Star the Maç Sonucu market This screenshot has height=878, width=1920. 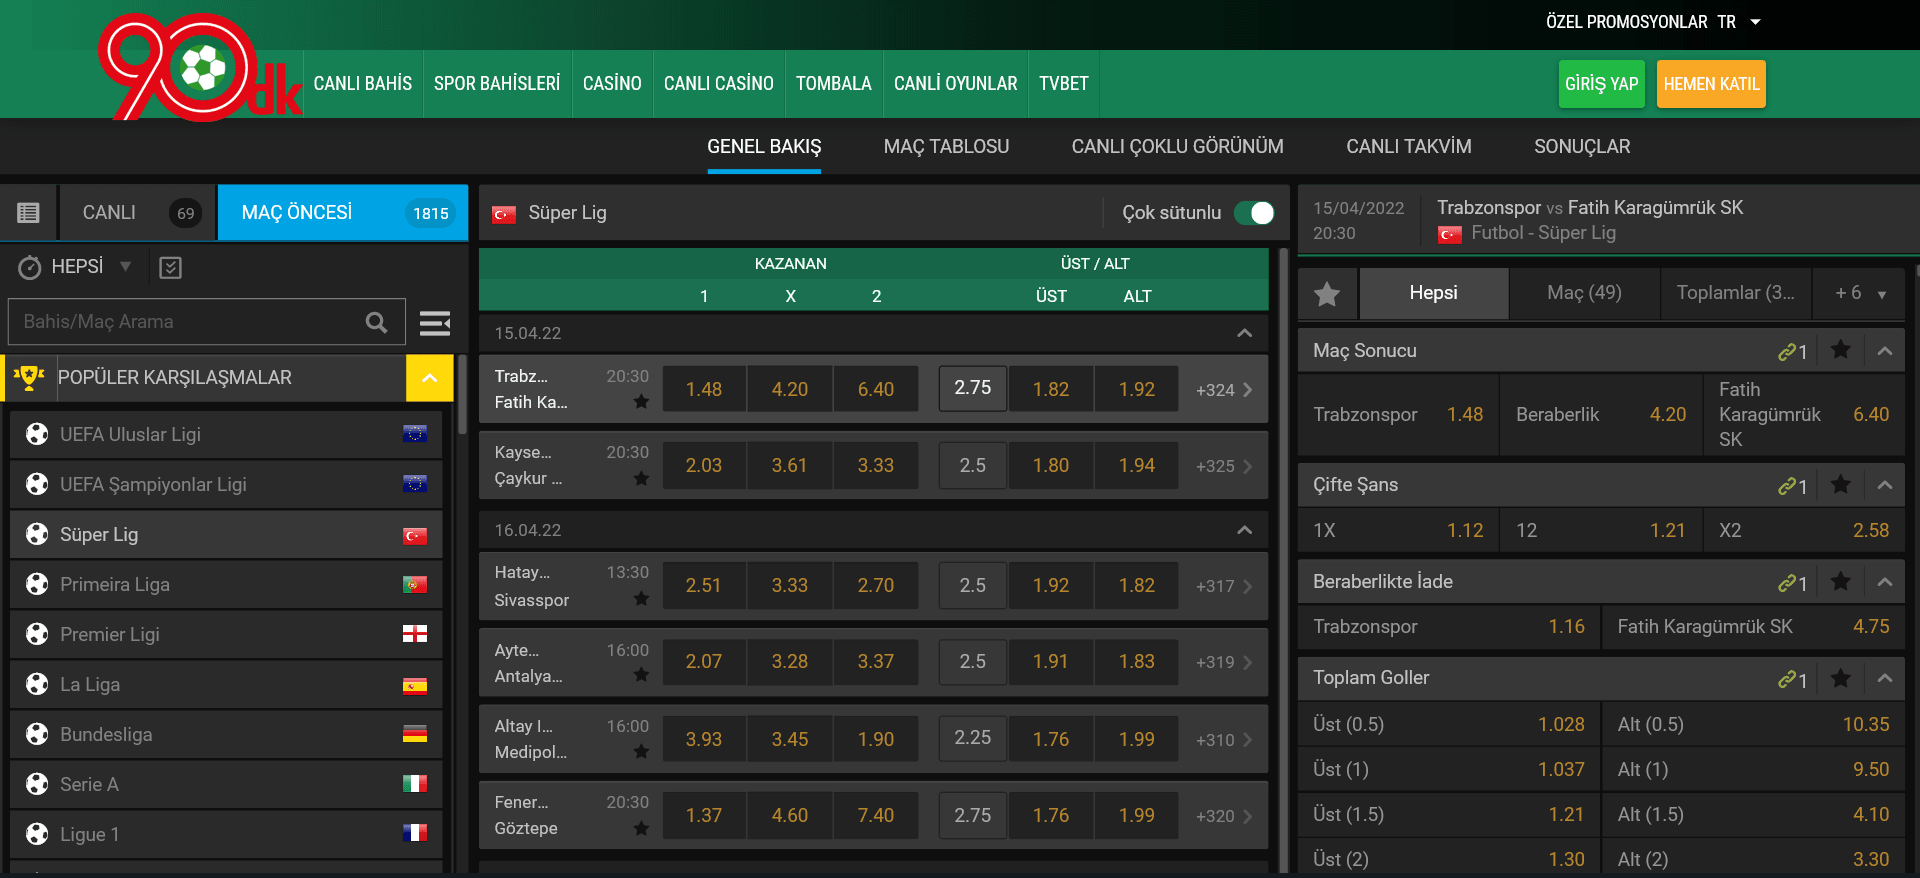[x=1840, y=350]
